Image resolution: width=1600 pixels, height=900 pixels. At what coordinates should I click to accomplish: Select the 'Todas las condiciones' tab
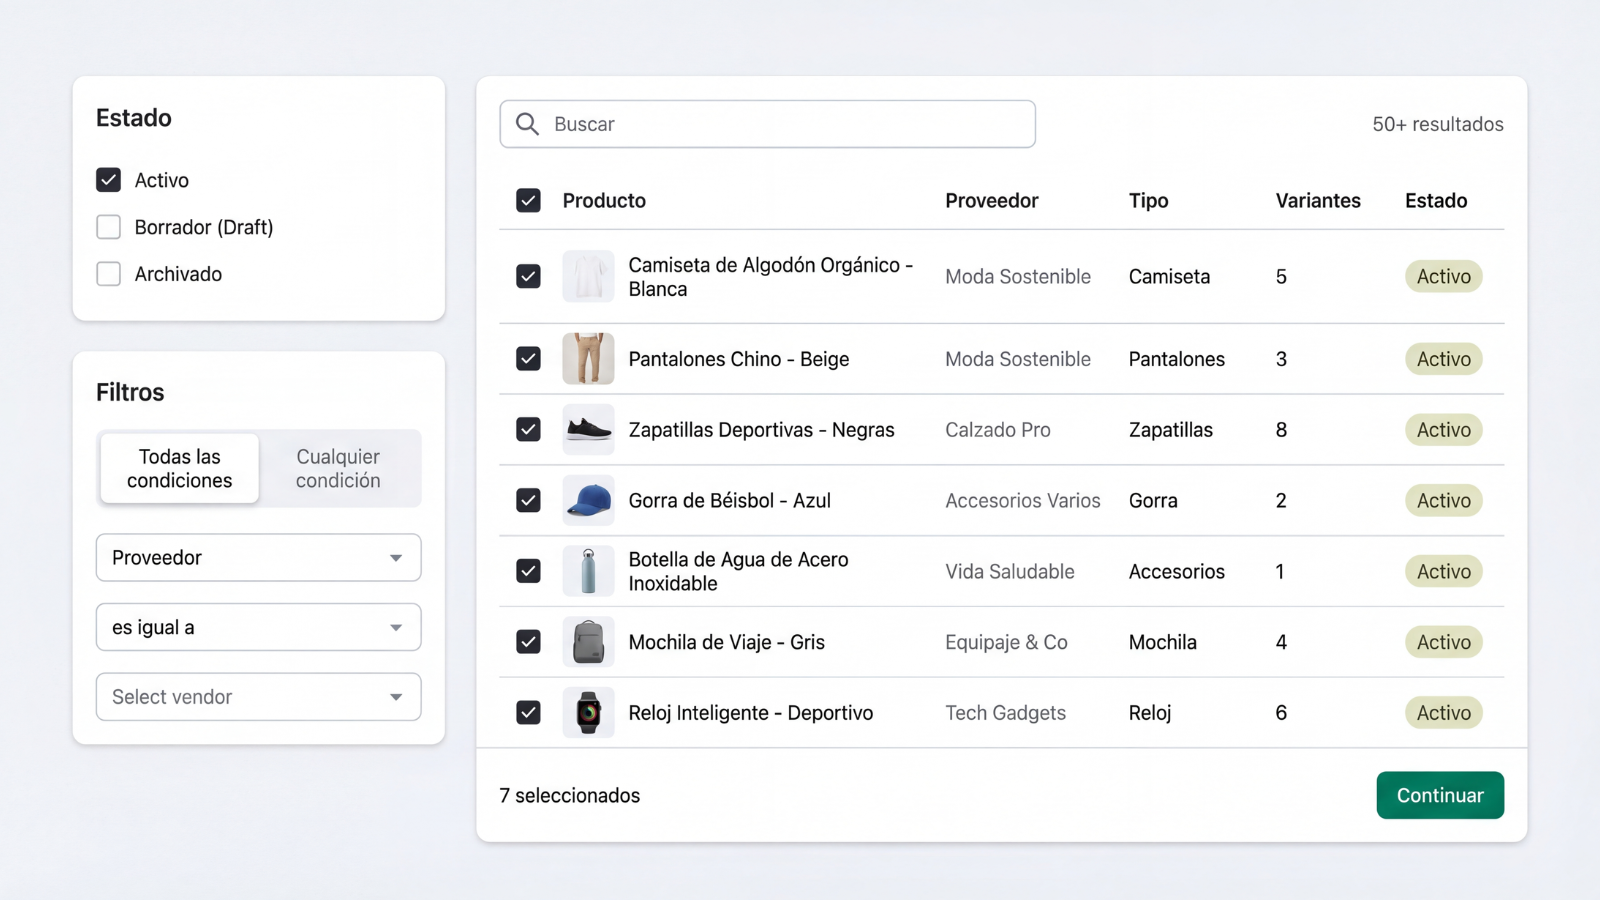[178, 468]
